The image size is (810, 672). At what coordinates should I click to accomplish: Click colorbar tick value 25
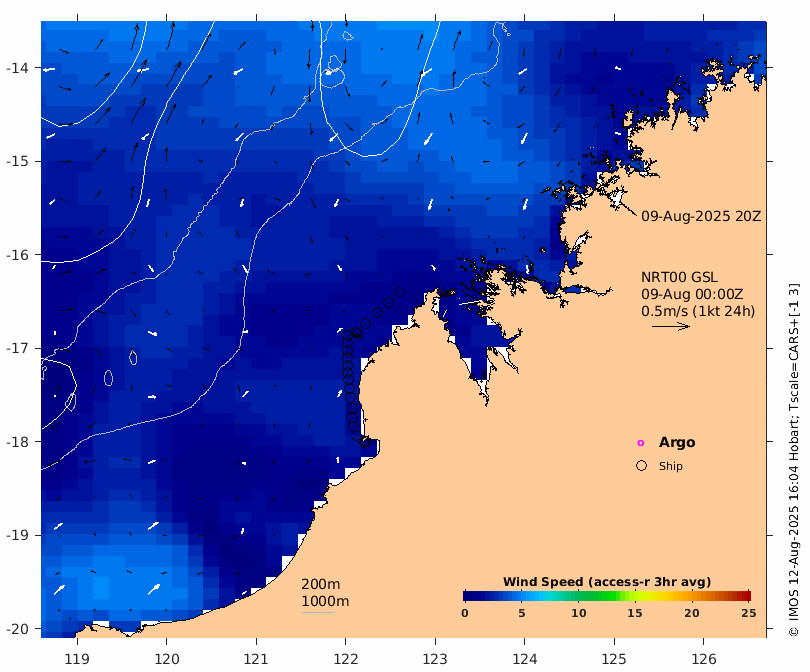[748, 613]
